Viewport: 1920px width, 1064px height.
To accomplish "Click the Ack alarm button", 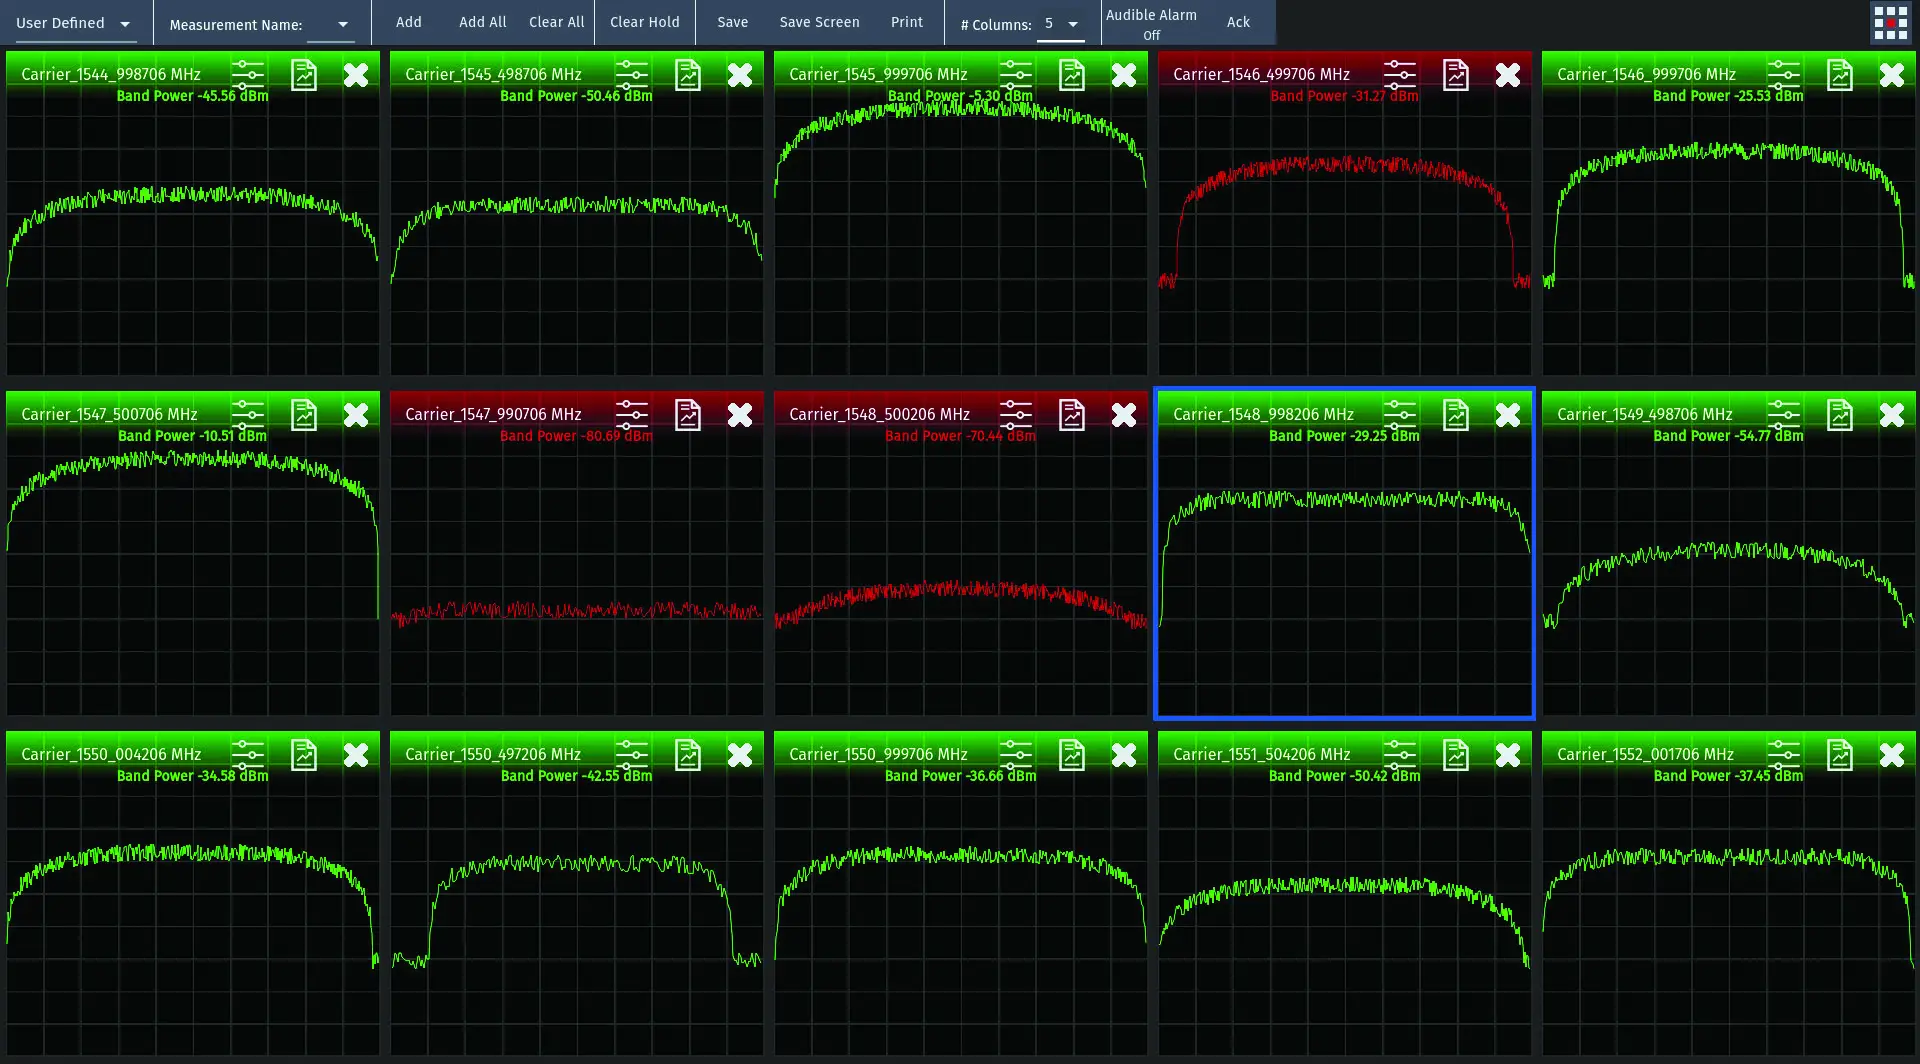I will pyautogui.click(x=1238, y=22).
